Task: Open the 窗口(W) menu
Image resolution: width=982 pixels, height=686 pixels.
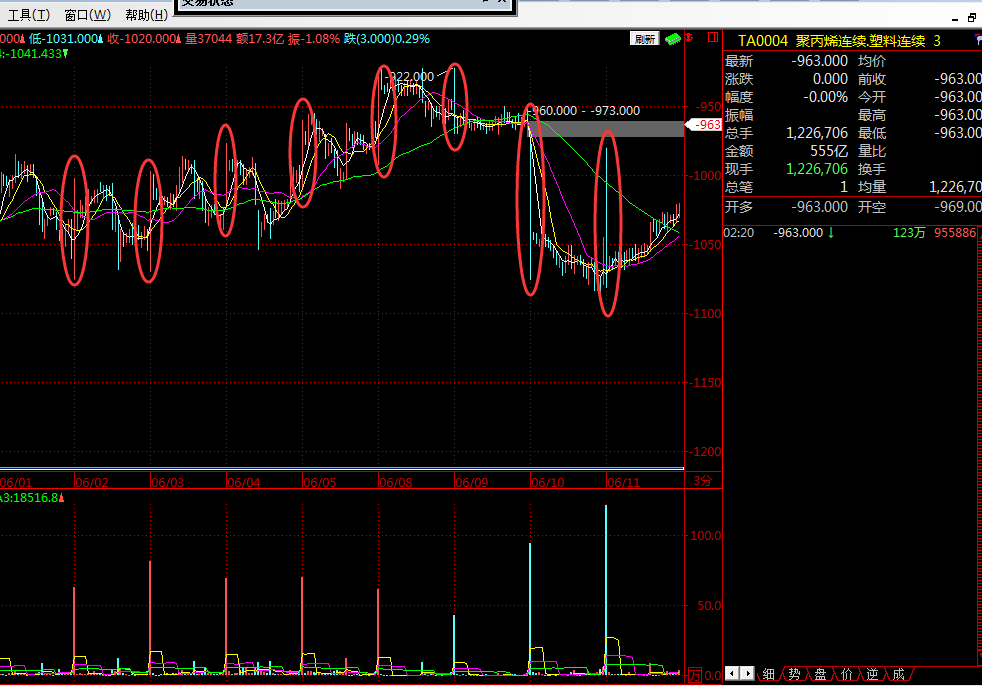Action: (87, 15)
